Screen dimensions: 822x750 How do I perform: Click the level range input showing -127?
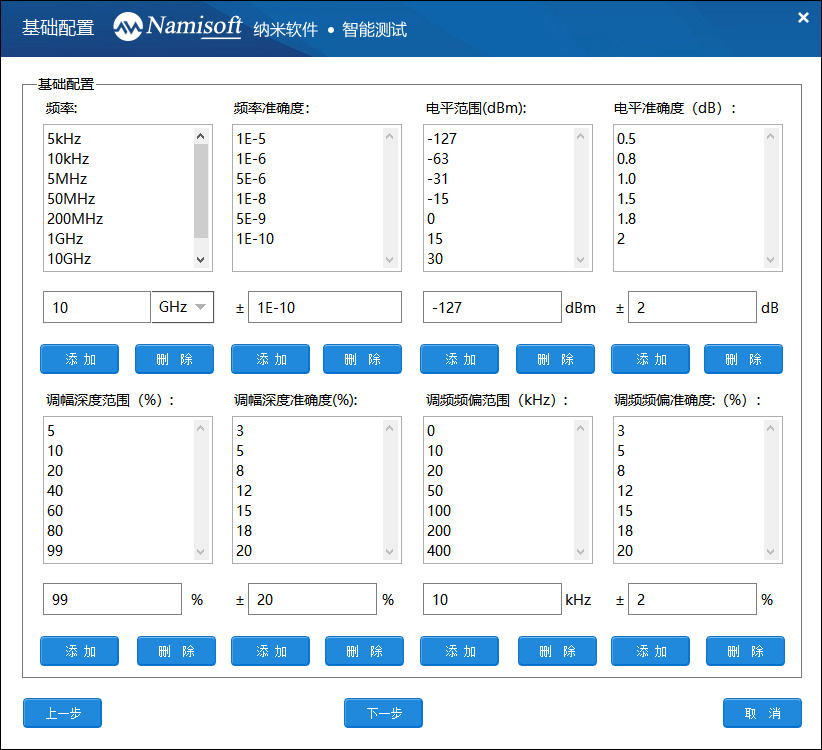(x=491, y=307)
